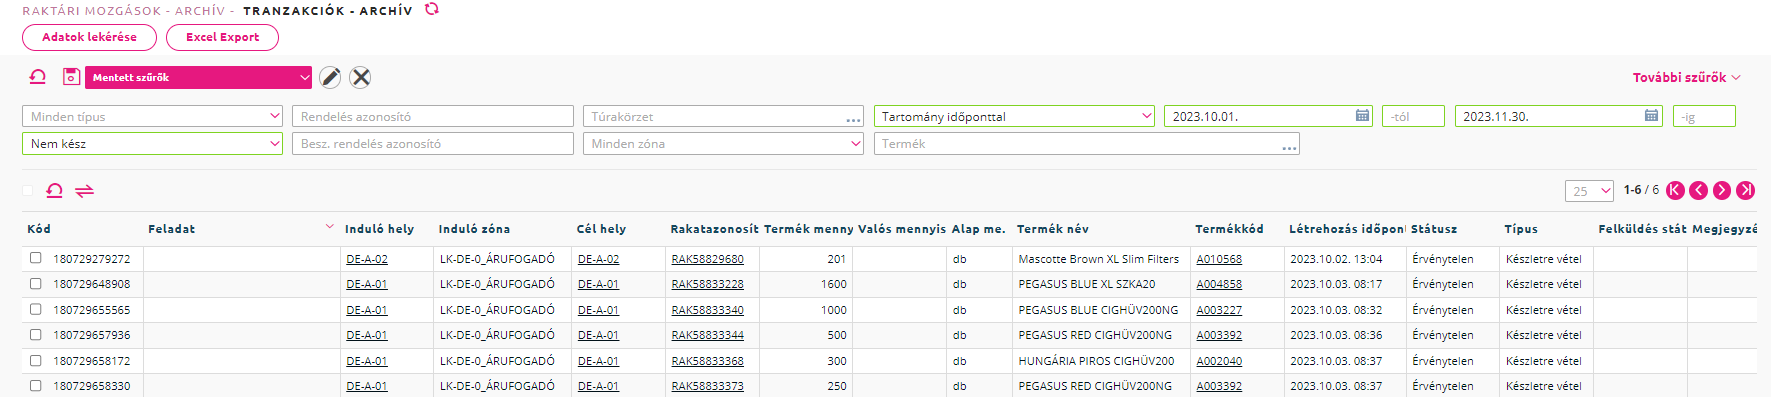Open the Nem kész status dropdown
The height and width of the screenshot is (397, 1771).
152,144
